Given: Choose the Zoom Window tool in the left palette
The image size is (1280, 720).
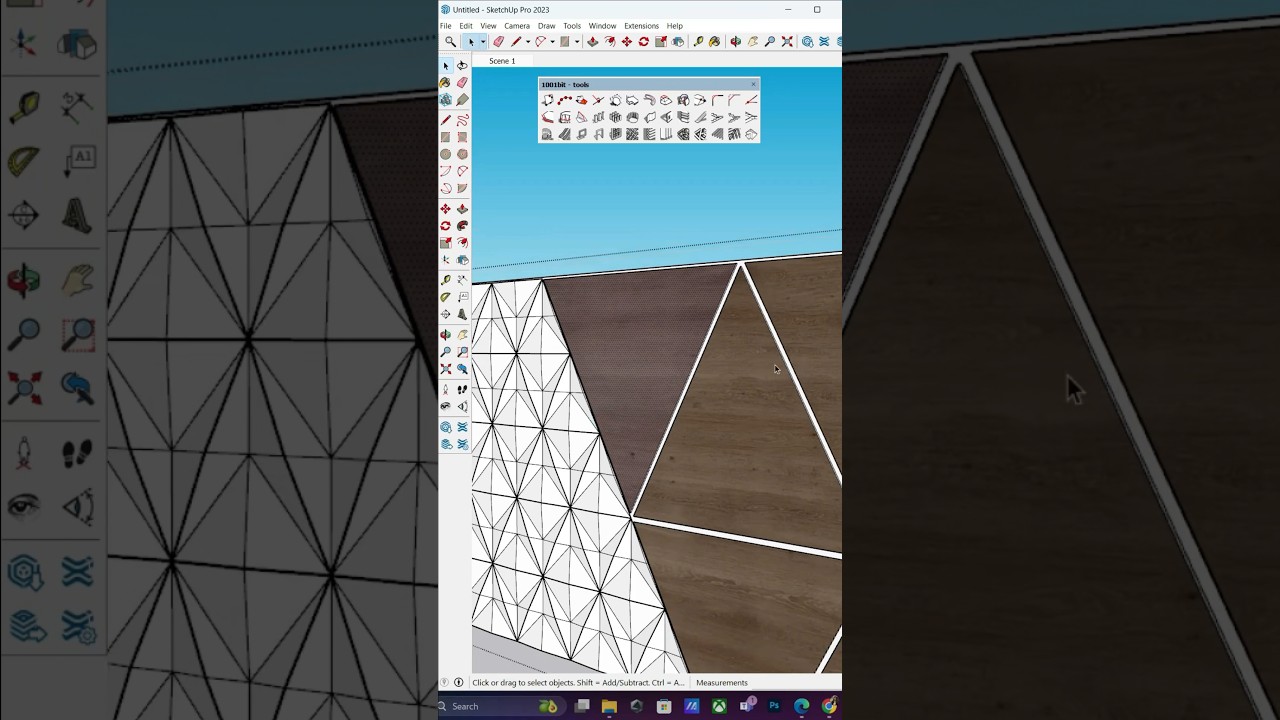Looking at the screenshot, I should coord(462,351).
